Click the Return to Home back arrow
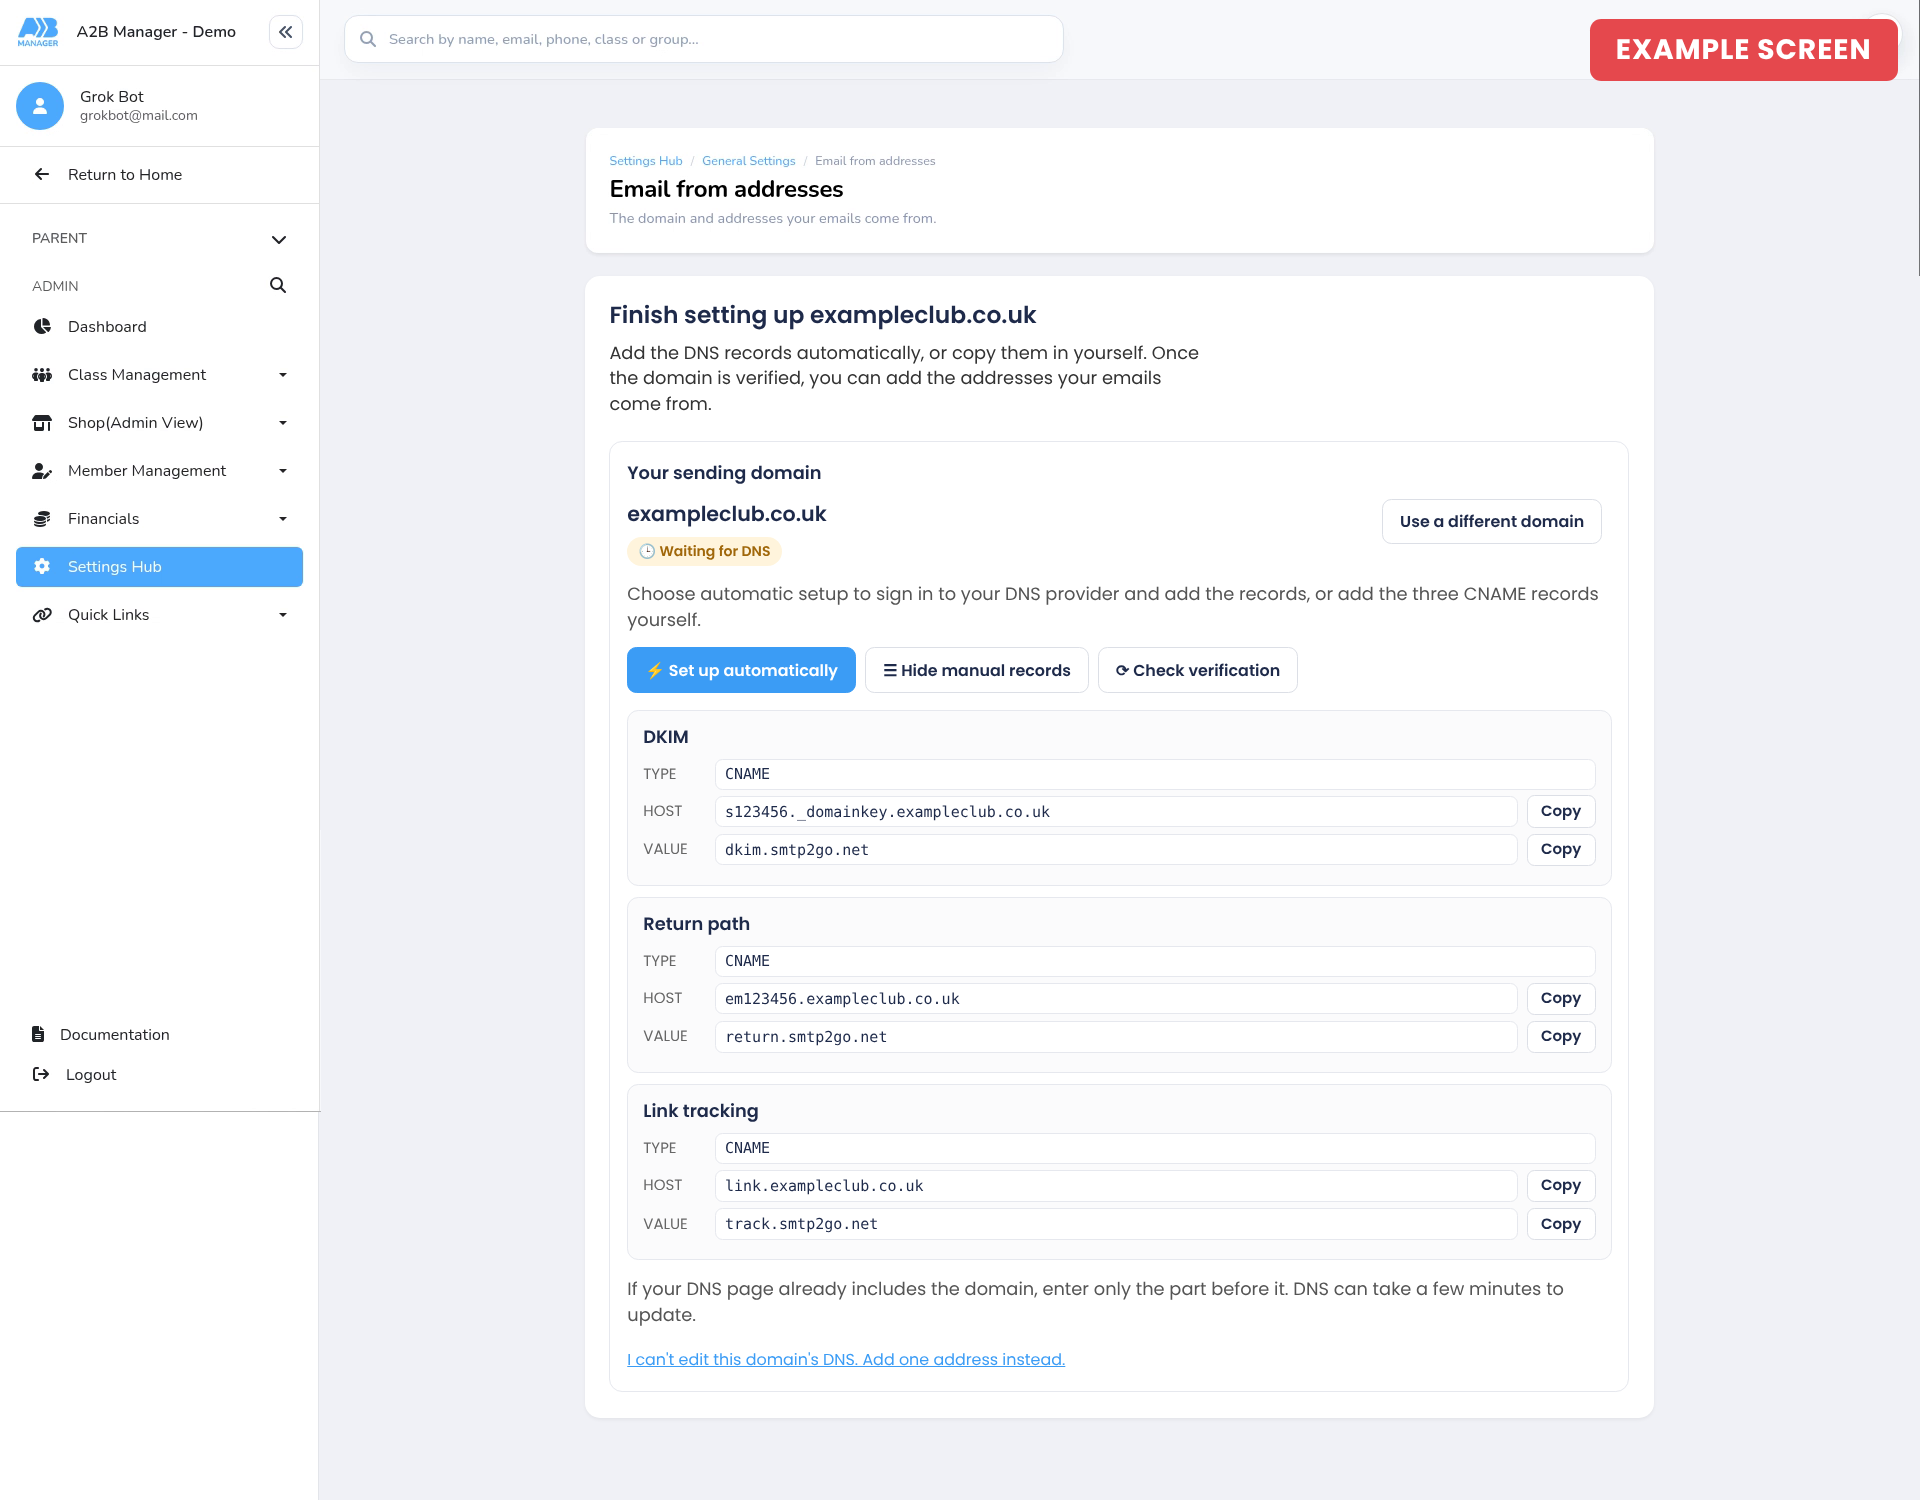Viewport: 1920px width, 1500px height. pyautogui.click(x=42, y=174)
